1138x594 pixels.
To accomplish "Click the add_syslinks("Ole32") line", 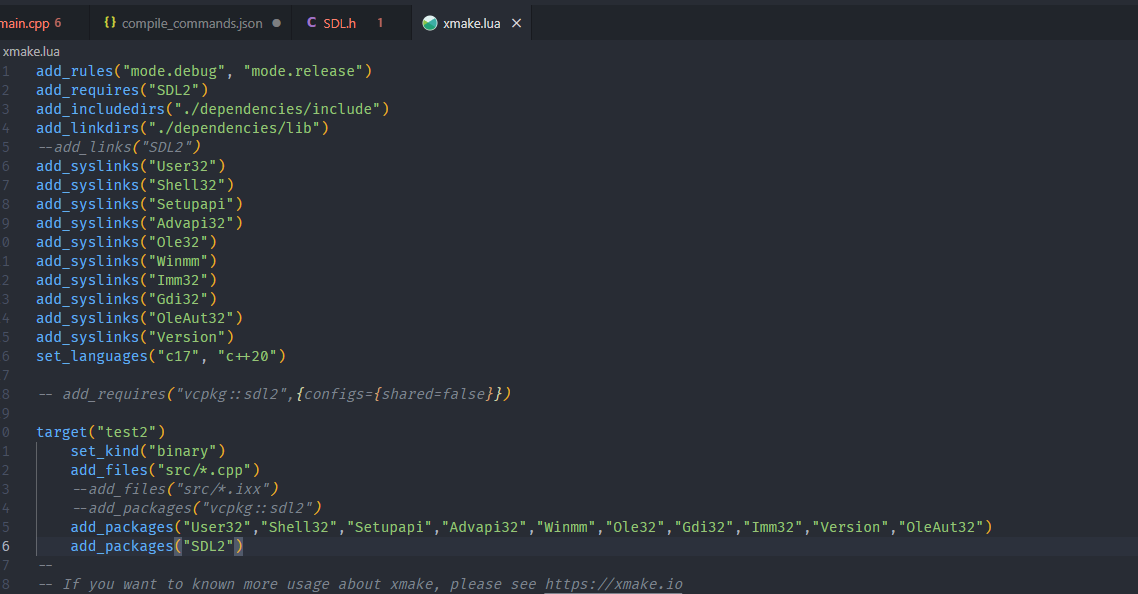I will 126,242.
